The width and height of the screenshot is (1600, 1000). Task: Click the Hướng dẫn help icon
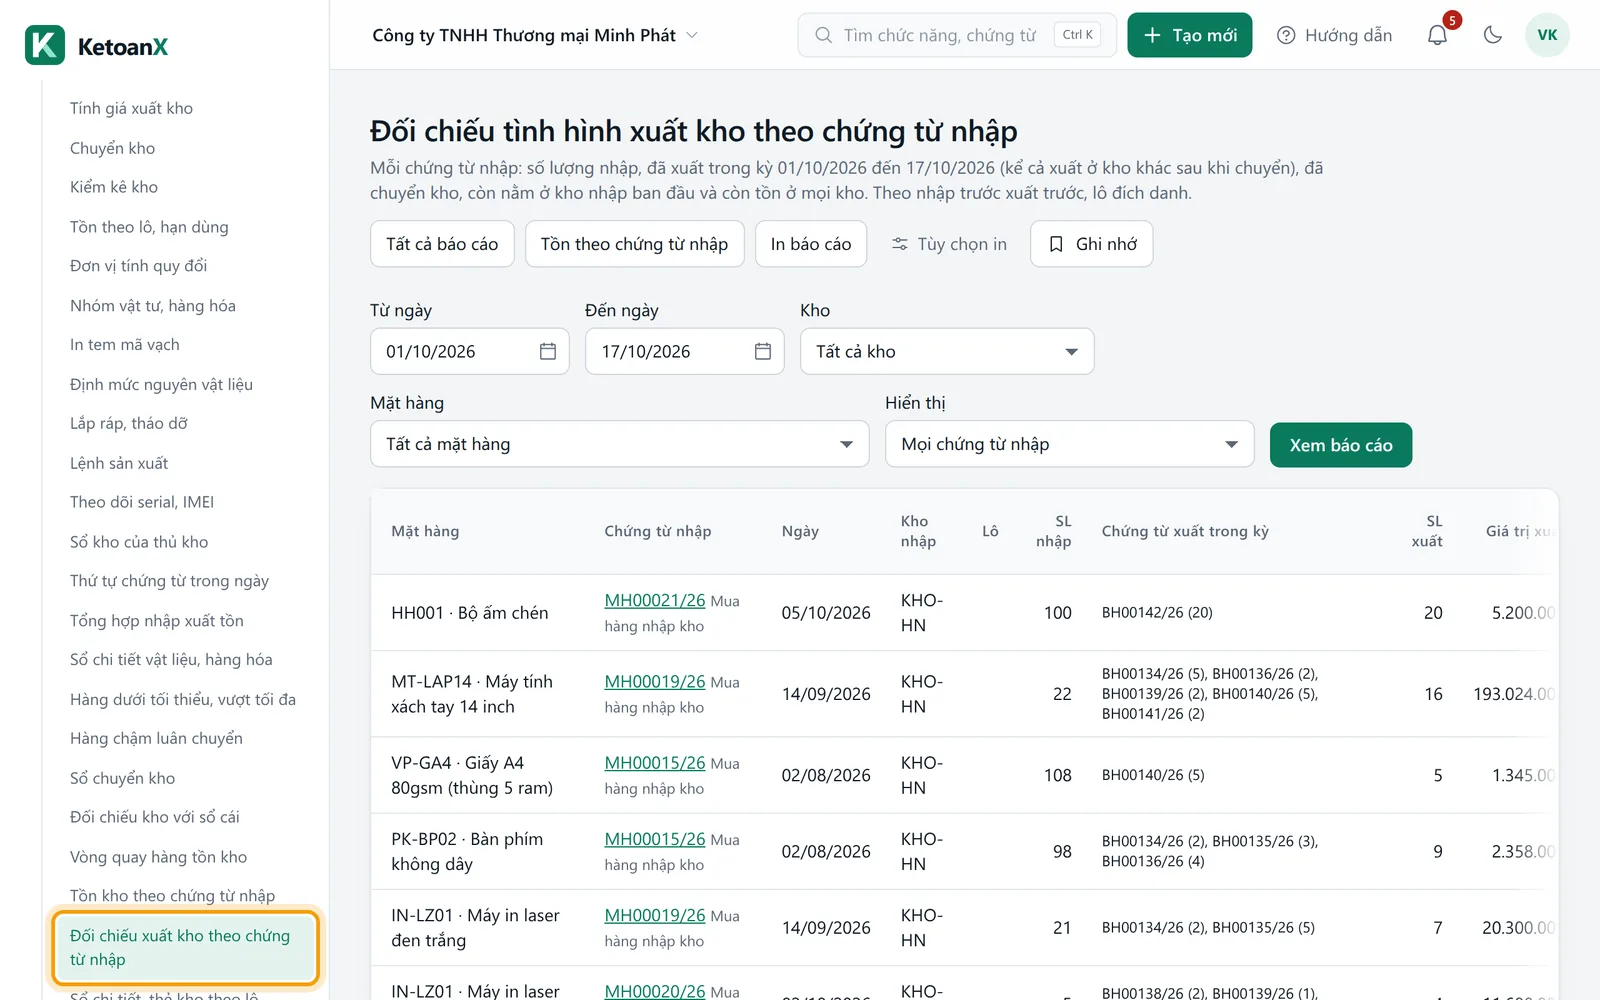1286,35
